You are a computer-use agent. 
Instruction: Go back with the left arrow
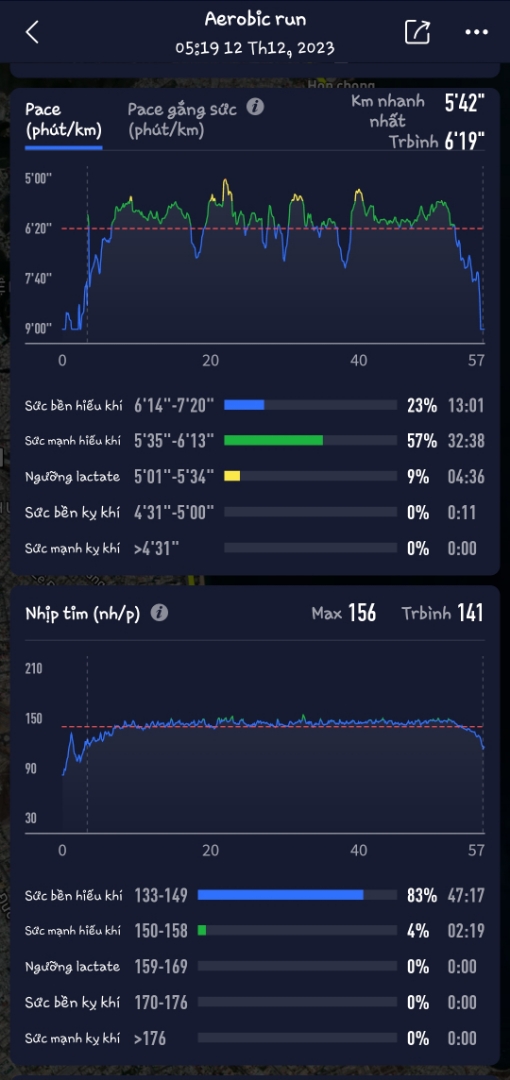pyautogui.click(x=32, y=32)
